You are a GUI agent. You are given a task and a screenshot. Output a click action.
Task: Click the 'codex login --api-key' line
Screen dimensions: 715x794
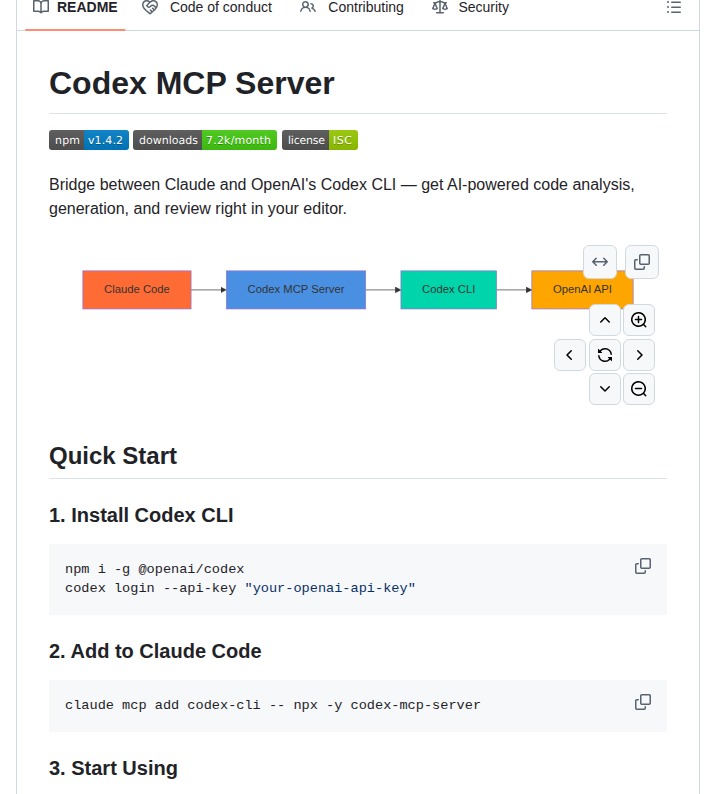click(240, 588)
